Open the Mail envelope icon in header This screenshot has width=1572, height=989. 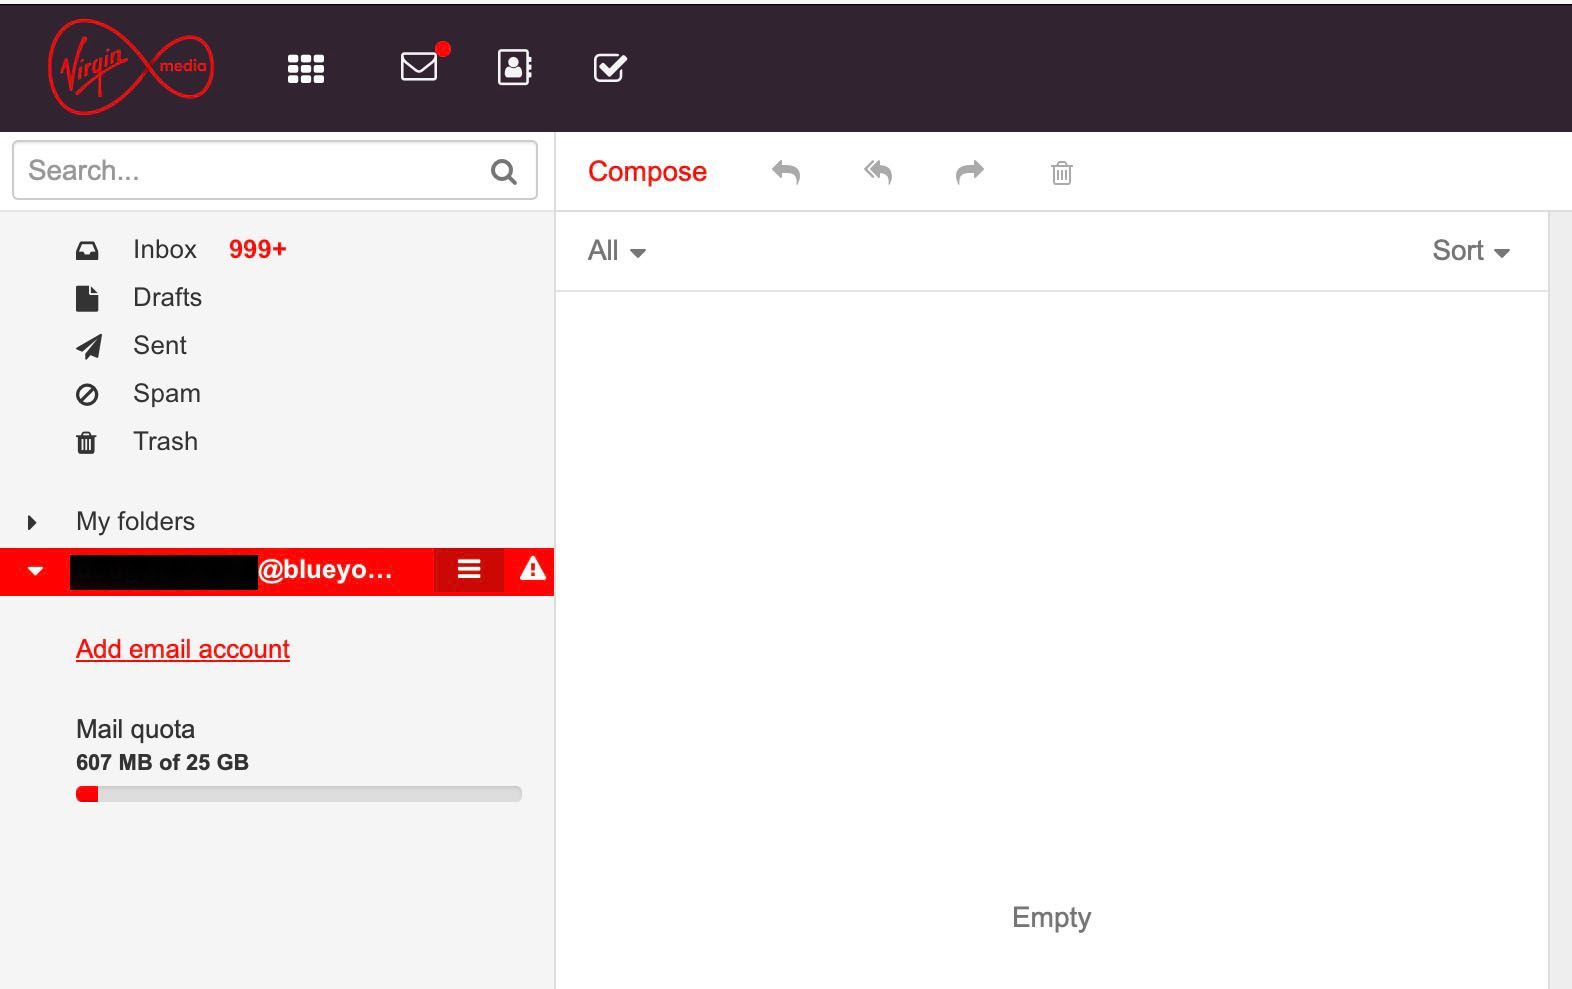click(419, 67)
